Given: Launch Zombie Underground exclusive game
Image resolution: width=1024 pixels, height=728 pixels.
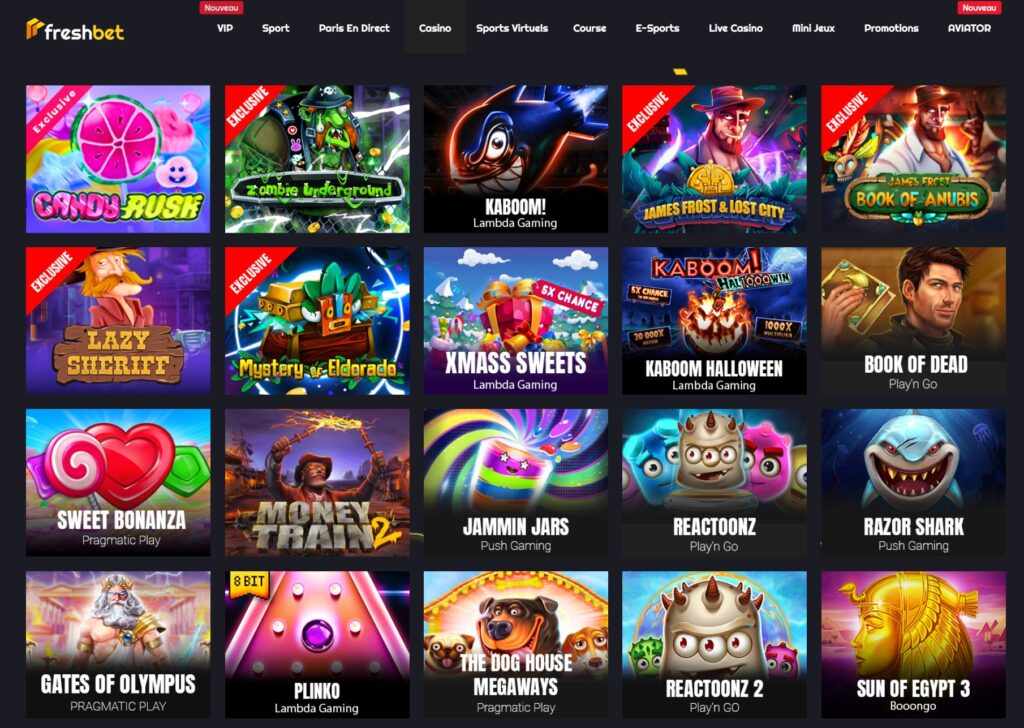Looking at the screenshot, I should pos(317,159).
